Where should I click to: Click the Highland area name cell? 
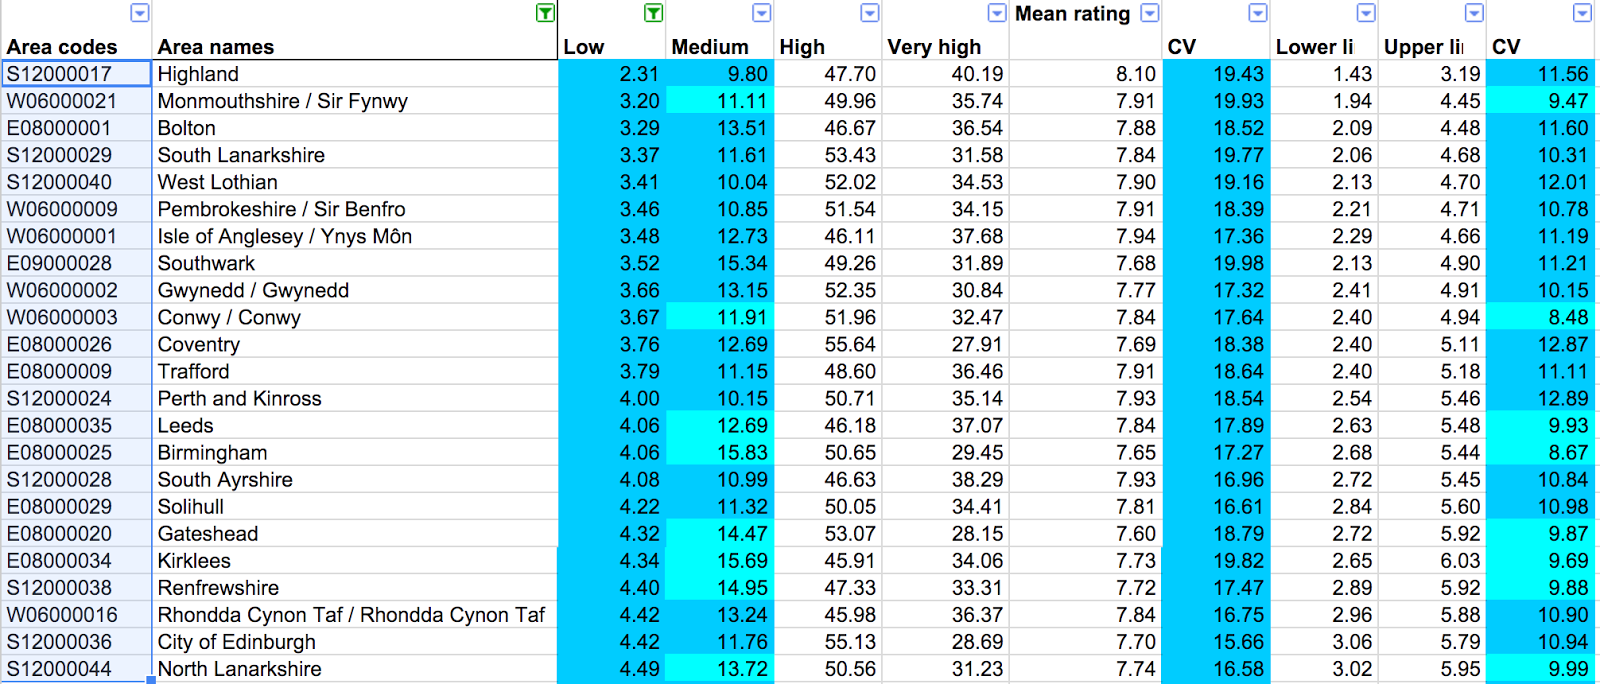198,74
